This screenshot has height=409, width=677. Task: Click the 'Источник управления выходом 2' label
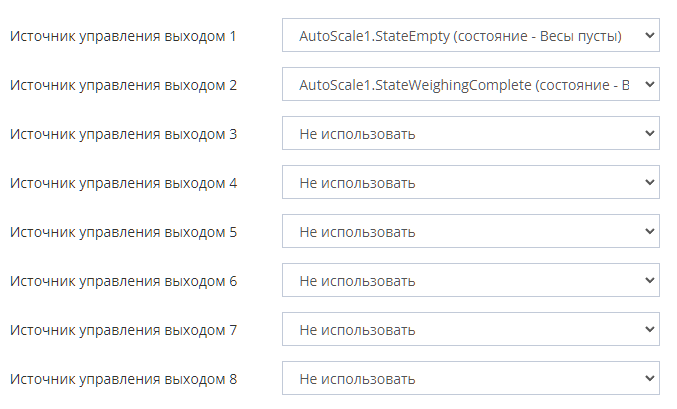(123, 86)
